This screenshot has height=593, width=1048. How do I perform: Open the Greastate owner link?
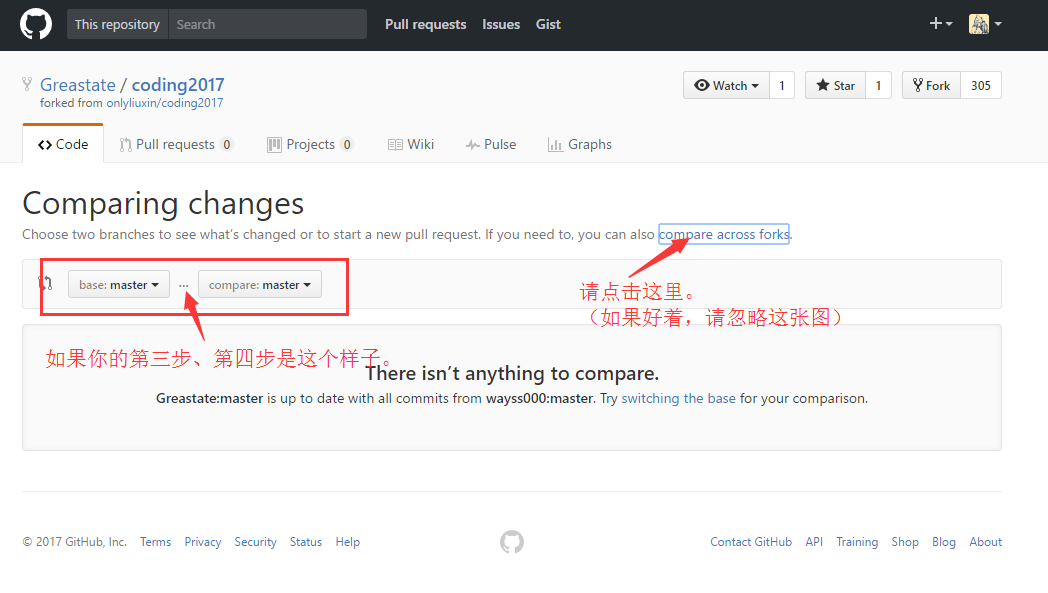(x=78, y=85)
